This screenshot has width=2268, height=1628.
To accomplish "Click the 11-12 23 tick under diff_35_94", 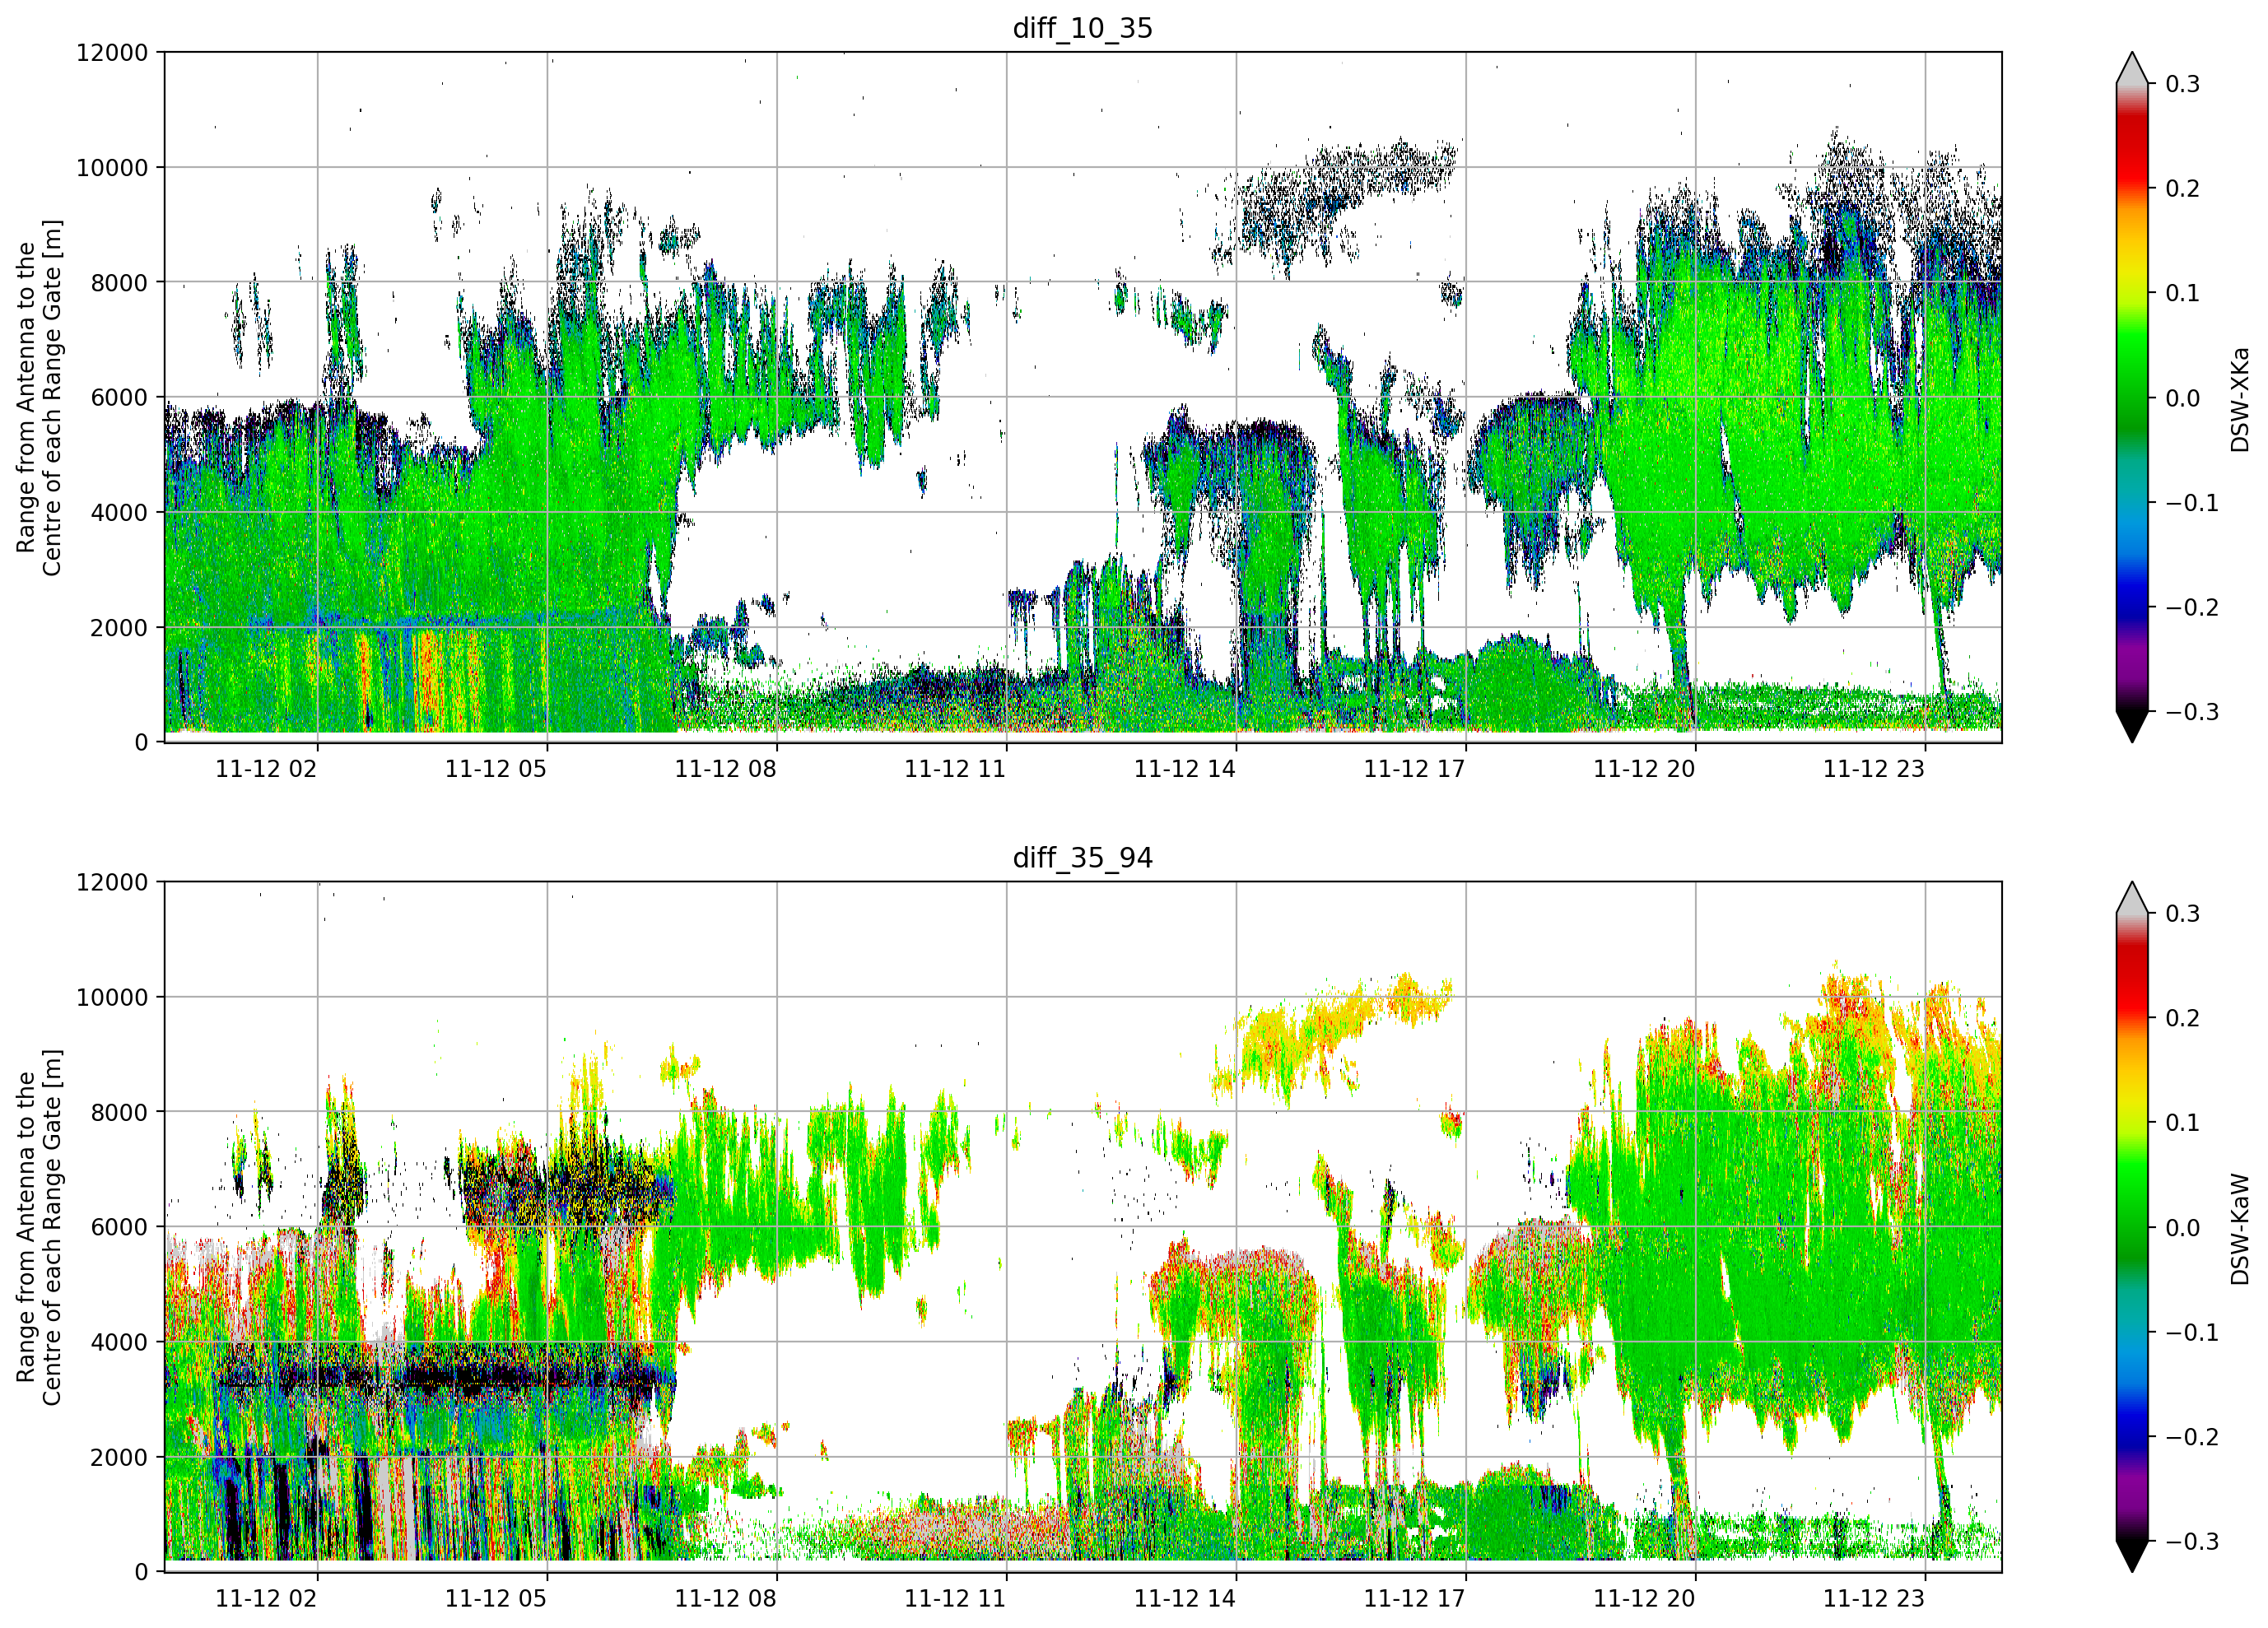I will pyautogui.click(x=1874, y=1599).
